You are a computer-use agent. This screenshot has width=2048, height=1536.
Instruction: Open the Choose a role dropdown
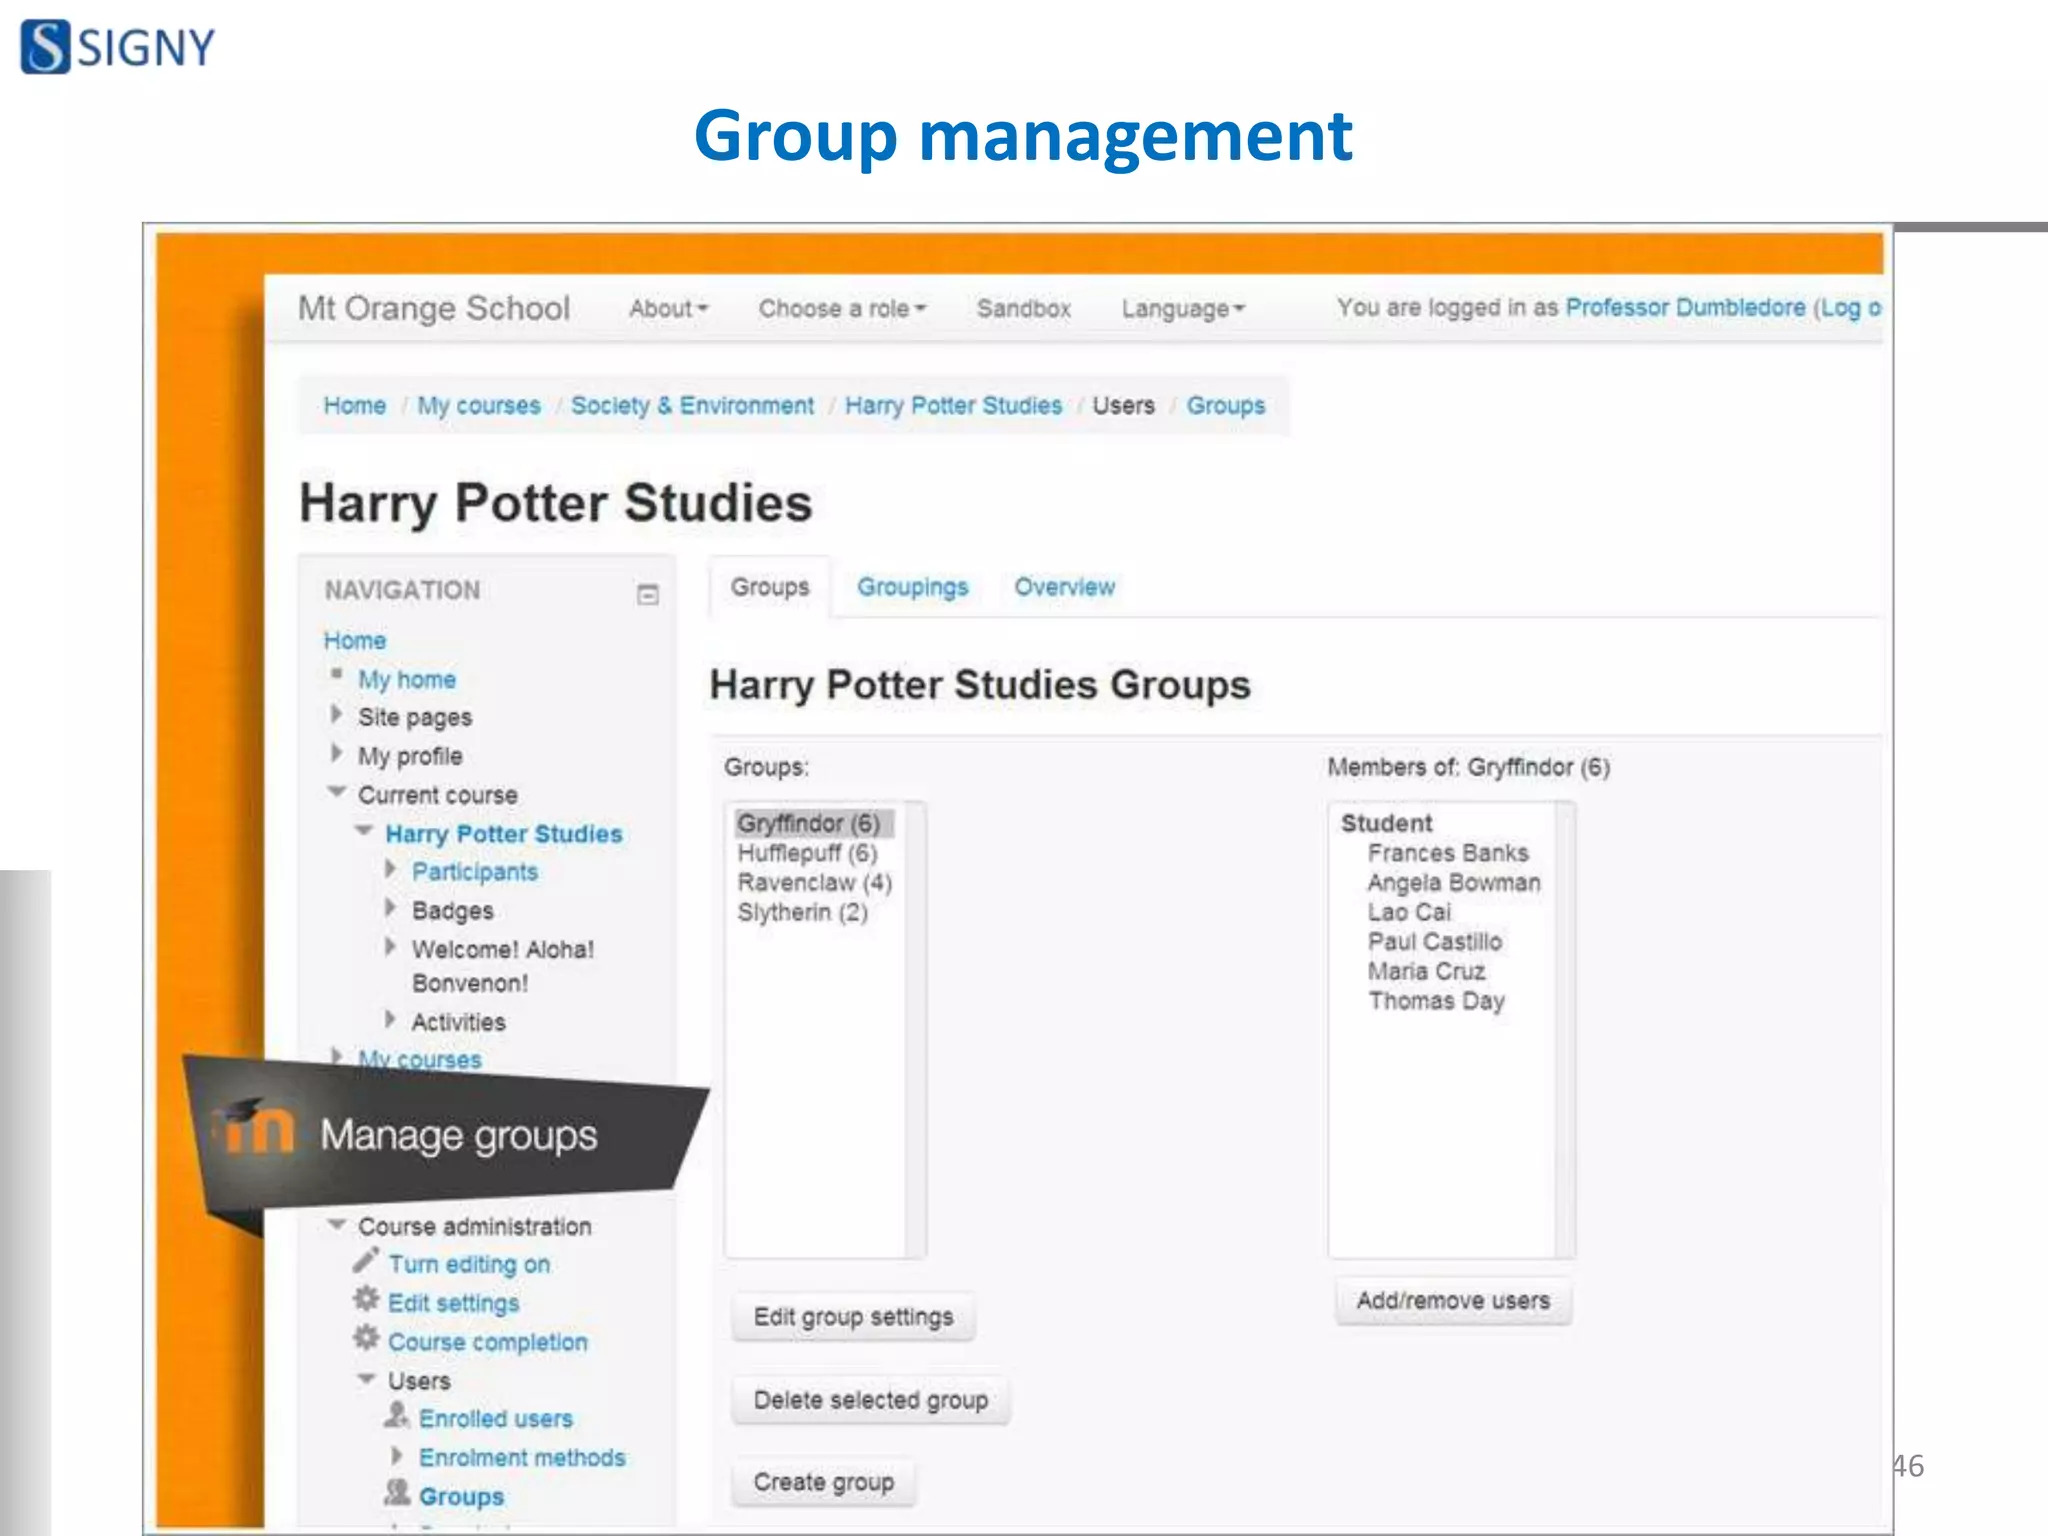tap(842, 308)
